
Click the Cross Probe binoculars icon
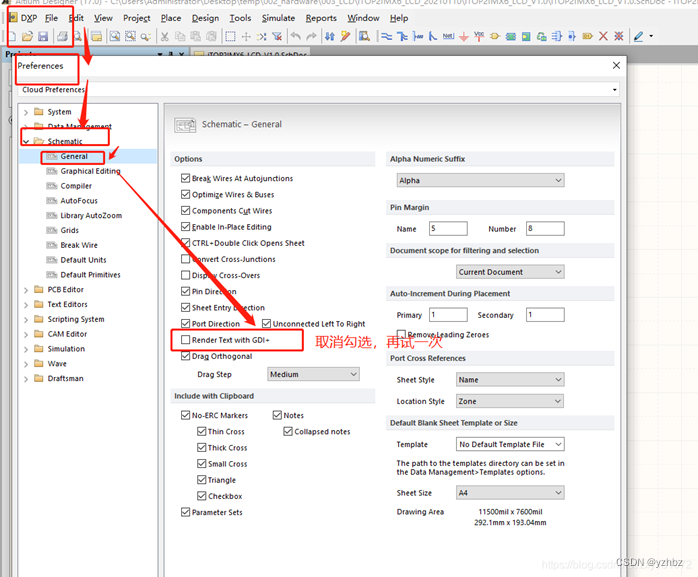tap(364, 36)
